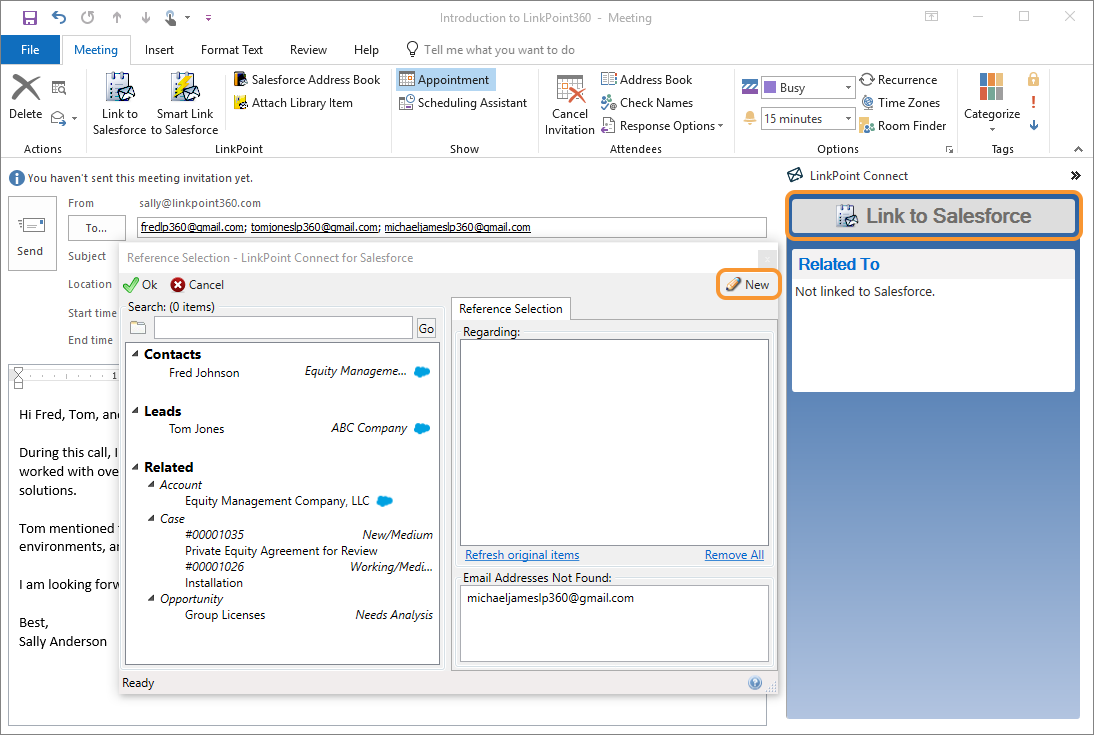Click Ok in Reference Selection dialog
The image size is (1094, 735).
[x=140, y=285]
